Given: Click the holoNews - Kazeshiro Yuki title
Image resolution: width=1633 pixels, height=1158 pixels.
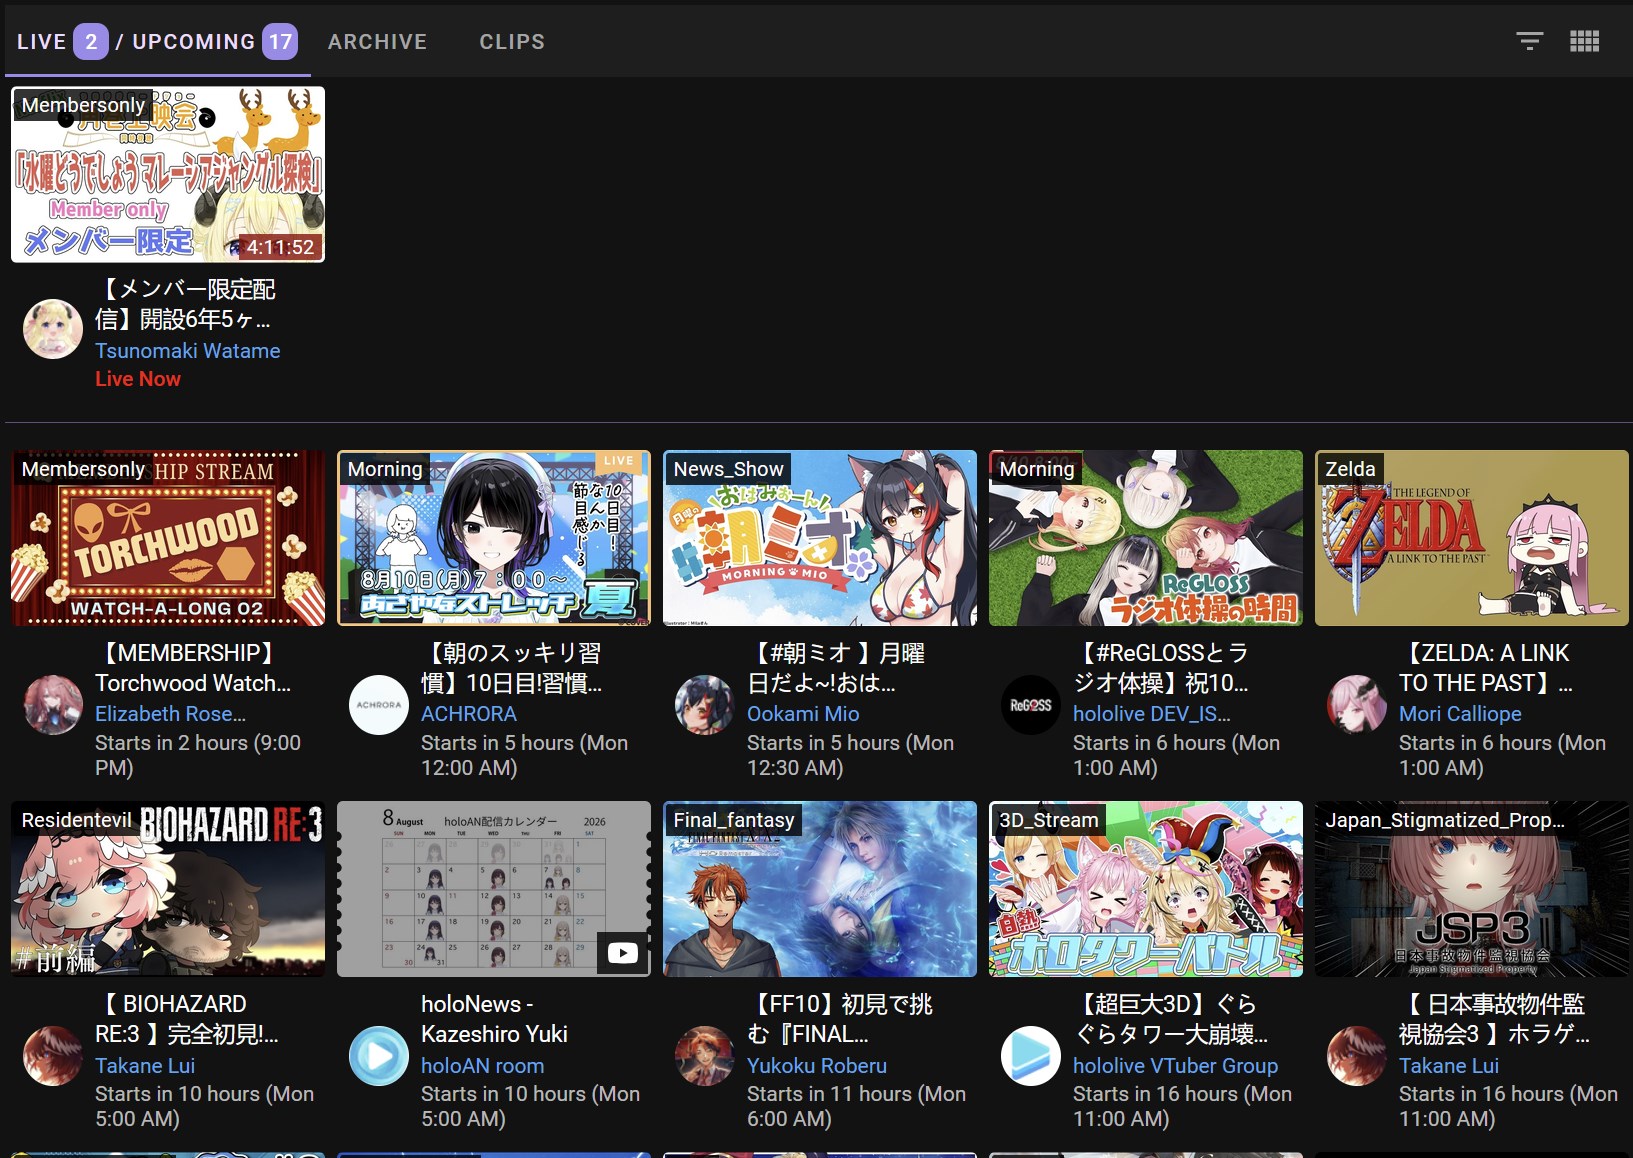Looking at the screenshot, I should [x=494, y=1019].
